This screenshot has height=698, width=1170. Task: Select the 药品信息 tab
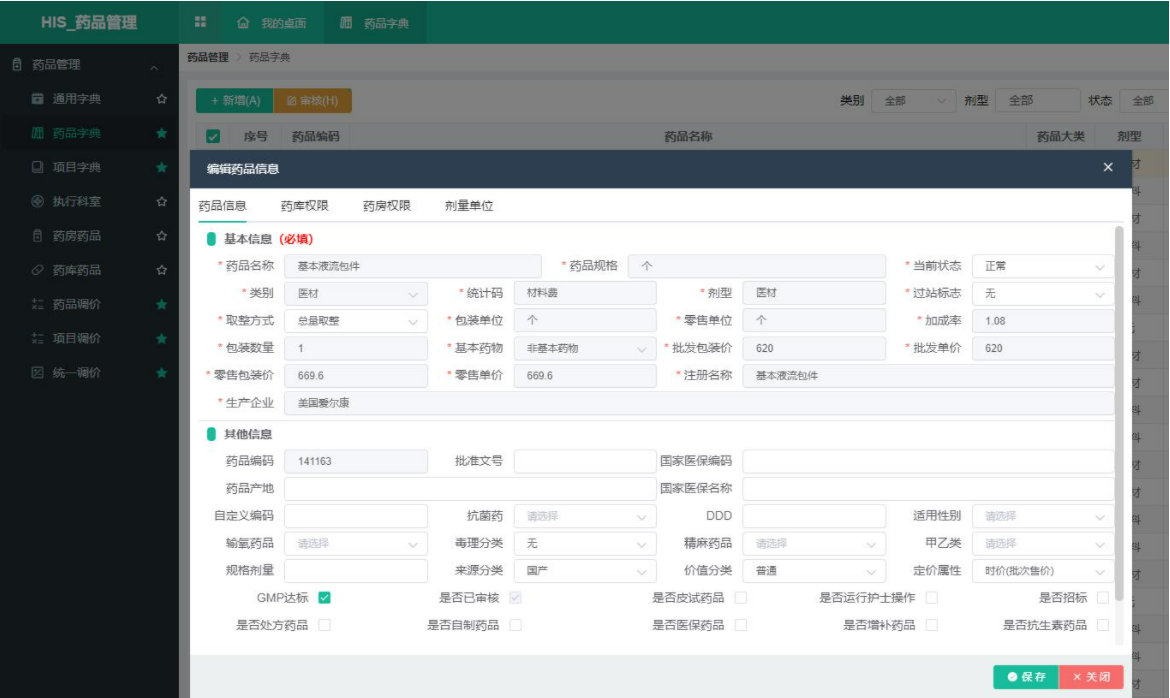coord(222,205)
